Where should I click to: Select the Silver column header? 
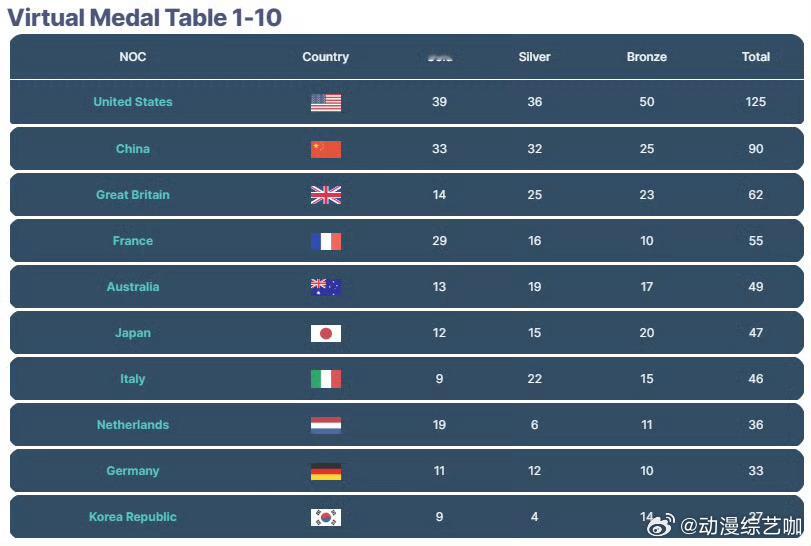pyautogui.click(x=534, y=57)
